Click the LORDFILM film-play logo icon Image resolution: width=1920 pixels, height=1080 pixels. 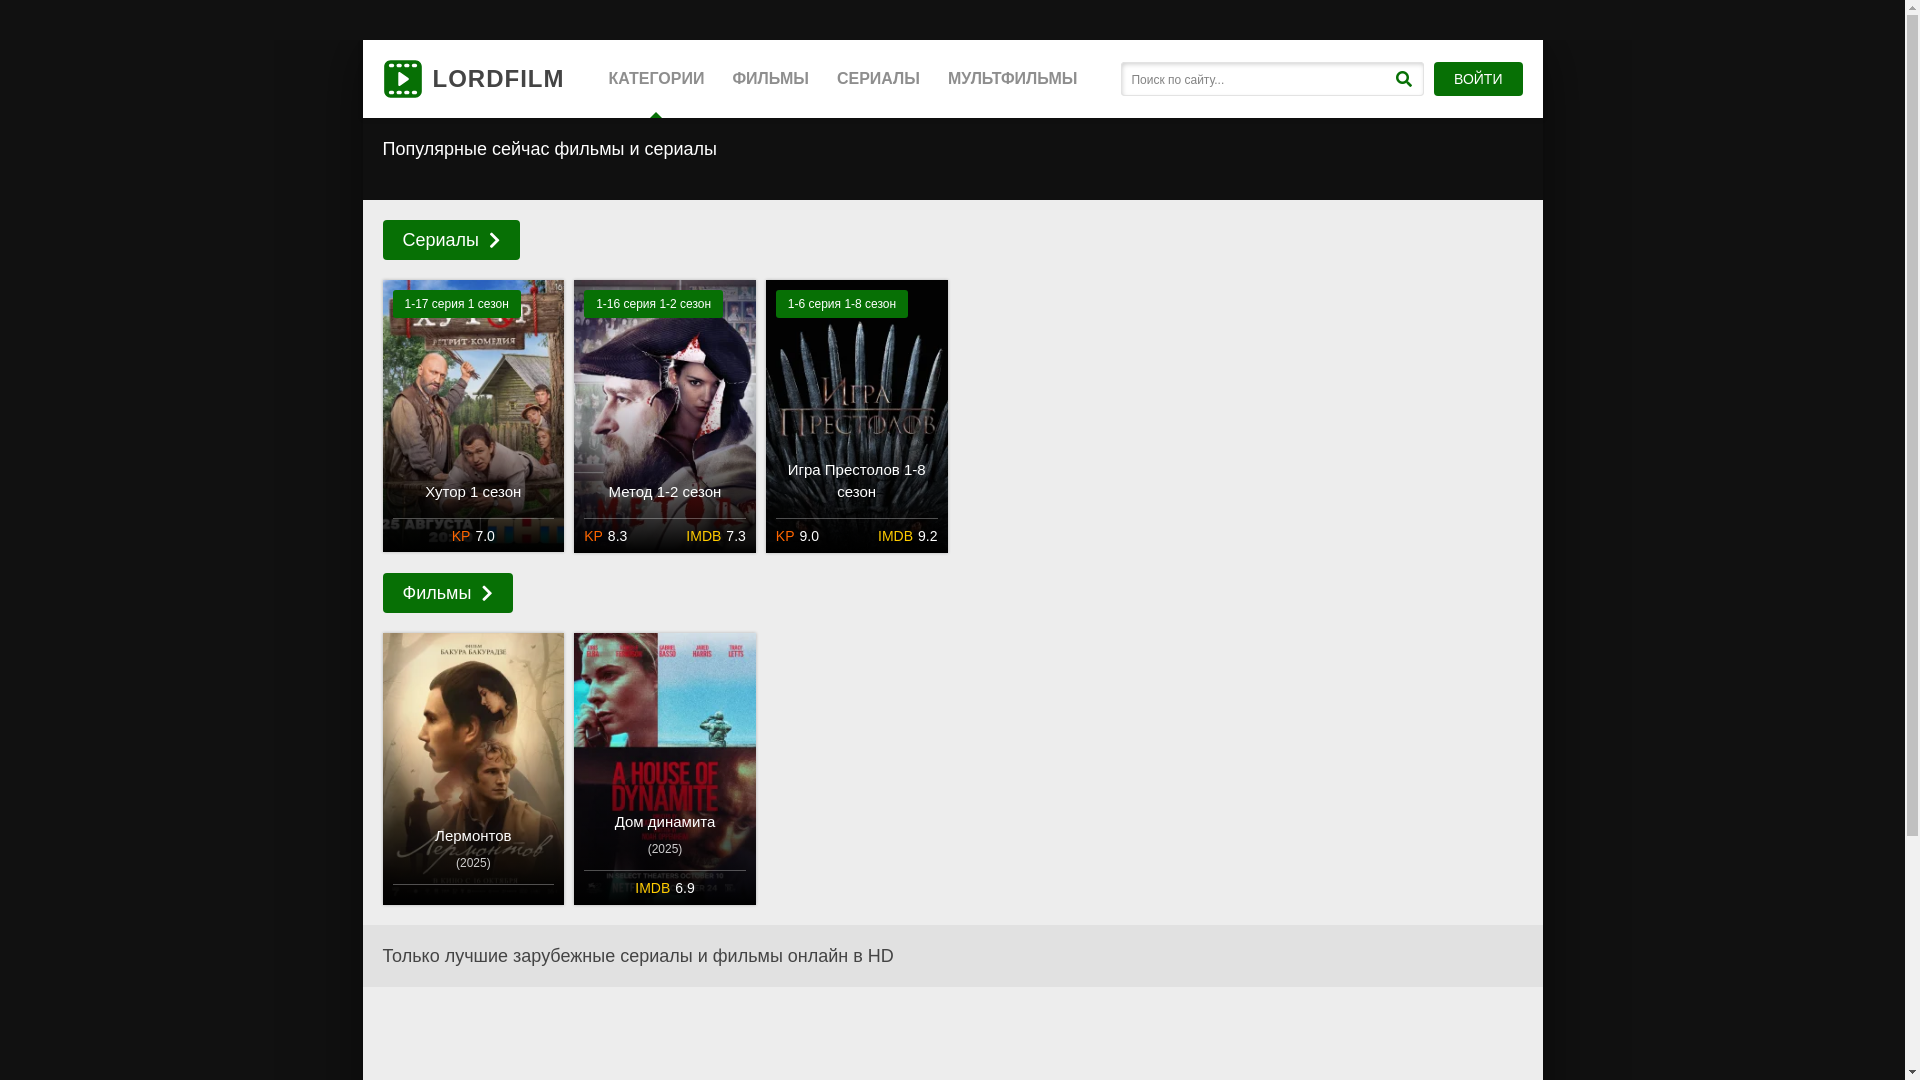[x=402, y=79]
